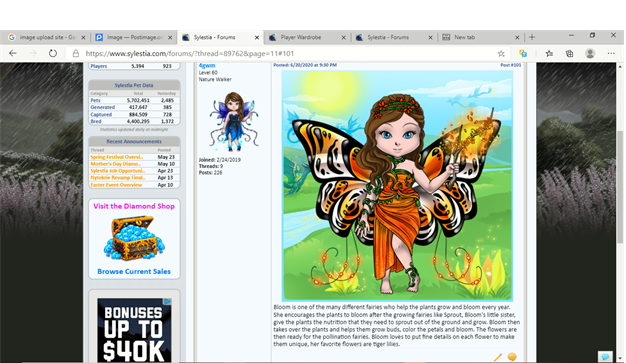Open Easter Event Overview announcement

(116, 185)
